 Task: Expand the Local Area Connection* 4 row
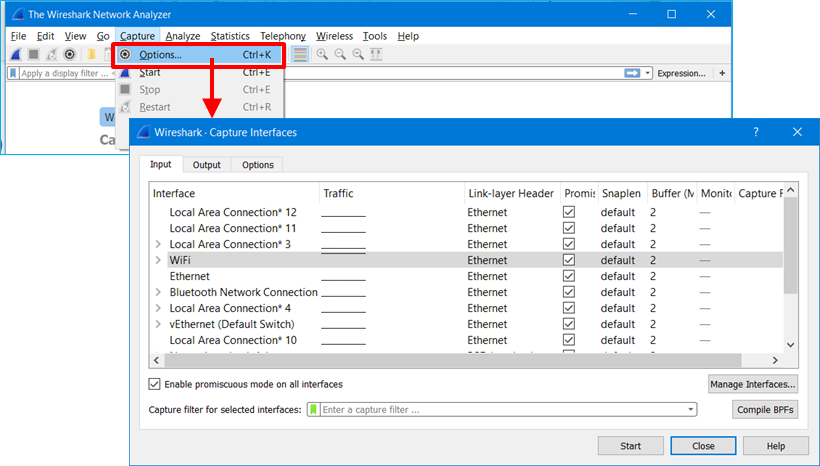point(158,308)
